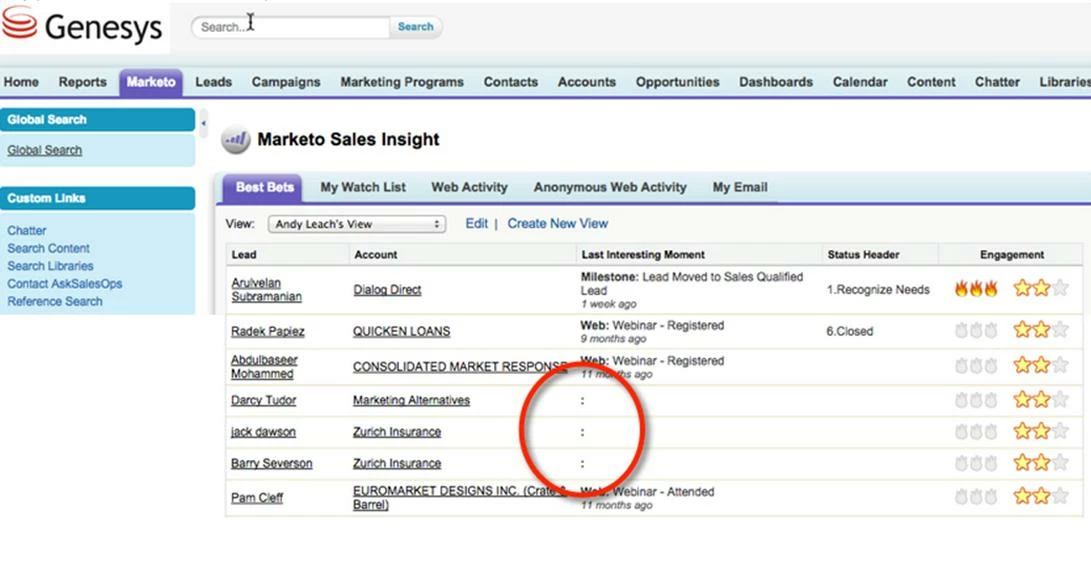Open the Marketing Programs tab

[x=401, y=82]
